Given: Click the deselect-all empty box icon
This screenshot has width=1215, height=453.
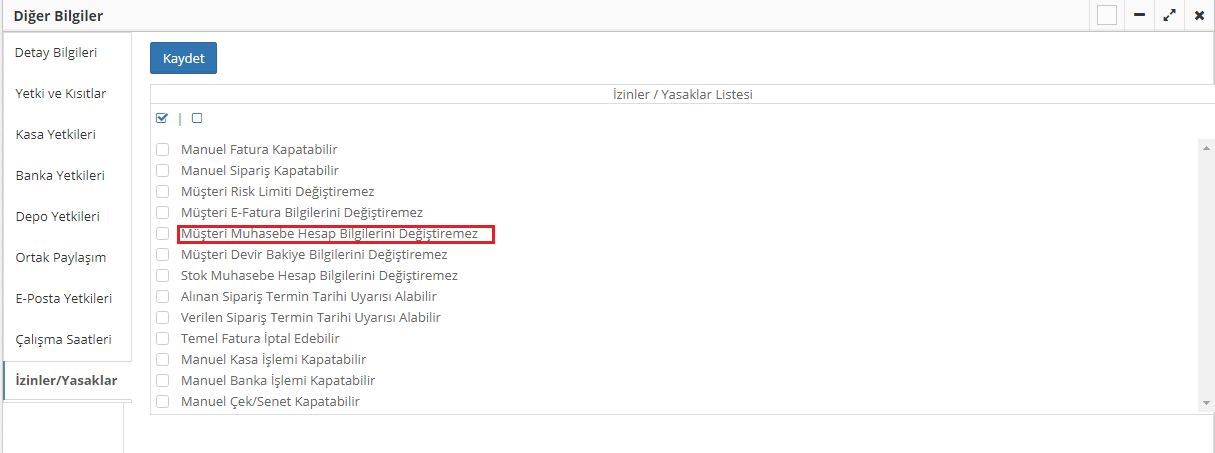Looking at the screenshot, I should 197,118.
